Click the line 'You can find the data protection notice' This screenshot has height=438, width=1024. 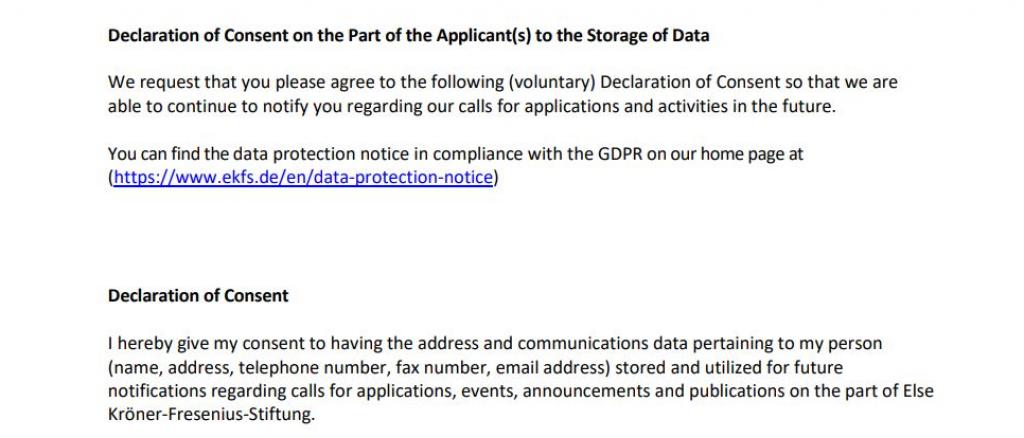coord(455,155)
